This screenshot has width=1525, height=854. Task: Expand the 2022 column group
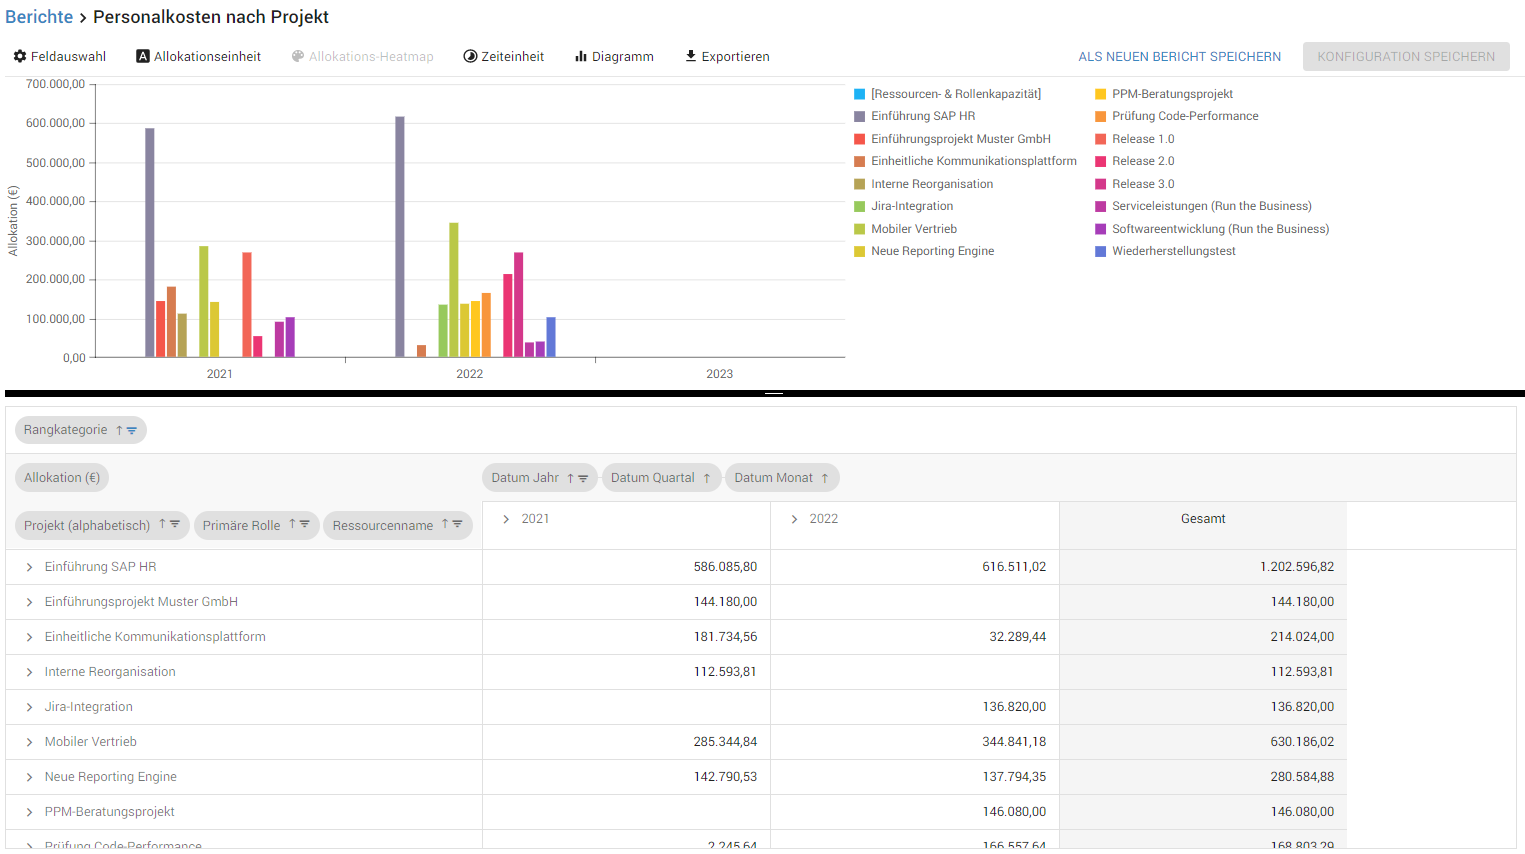tap(795, 519)
